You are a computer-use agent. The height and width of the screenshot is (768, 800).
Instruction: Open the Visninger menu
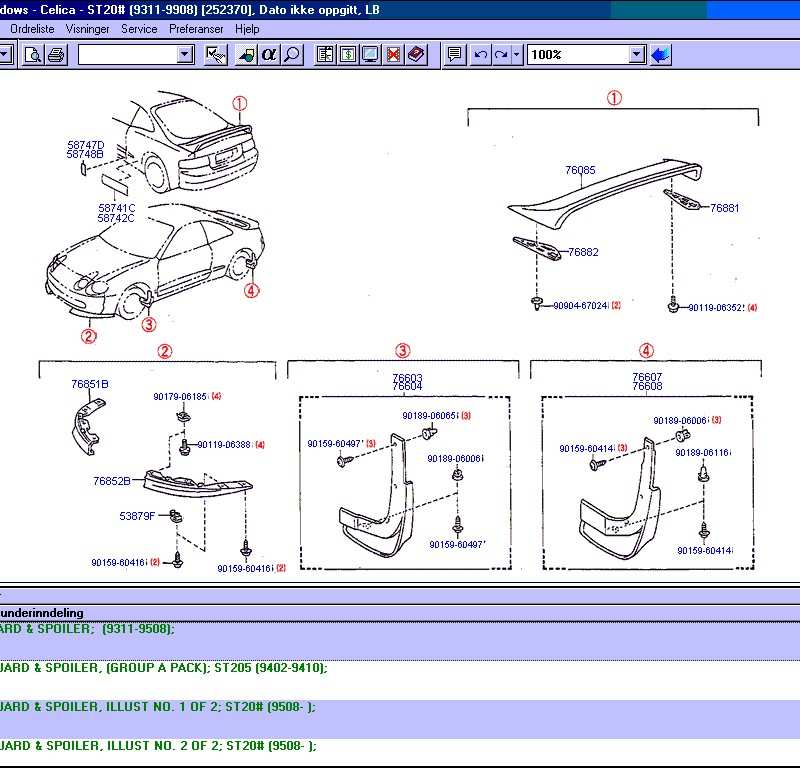pyautogui.click(x=88, y=29)
